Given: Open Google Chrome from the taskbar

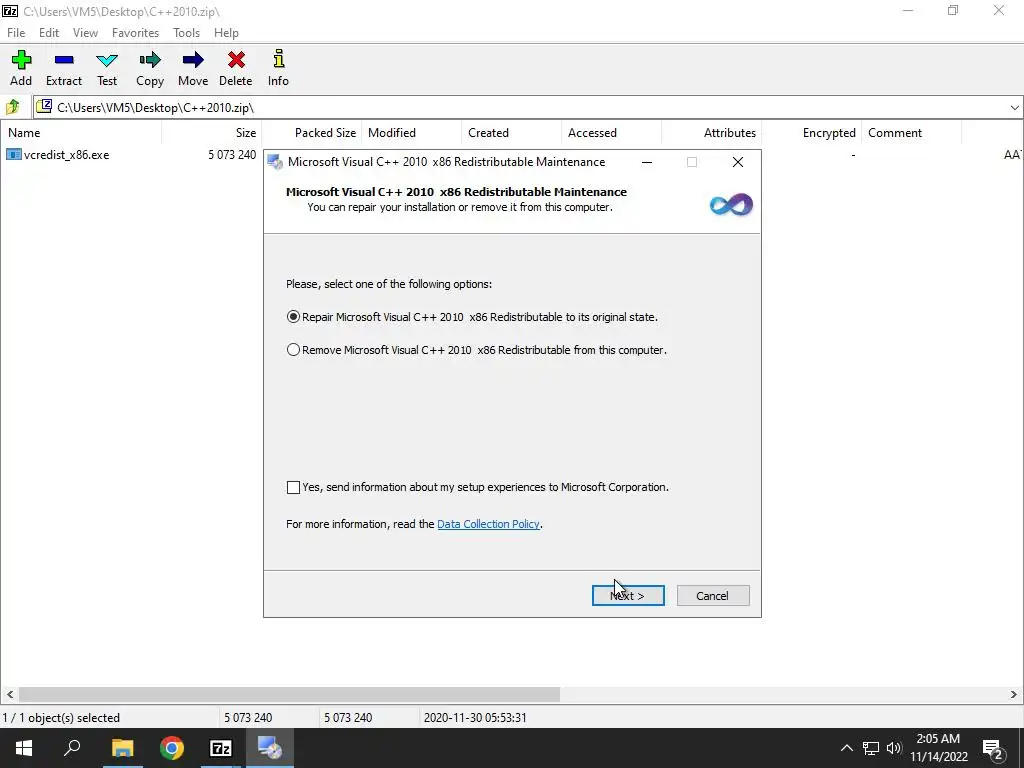Looking at the screenshot, I should (172, 748).
